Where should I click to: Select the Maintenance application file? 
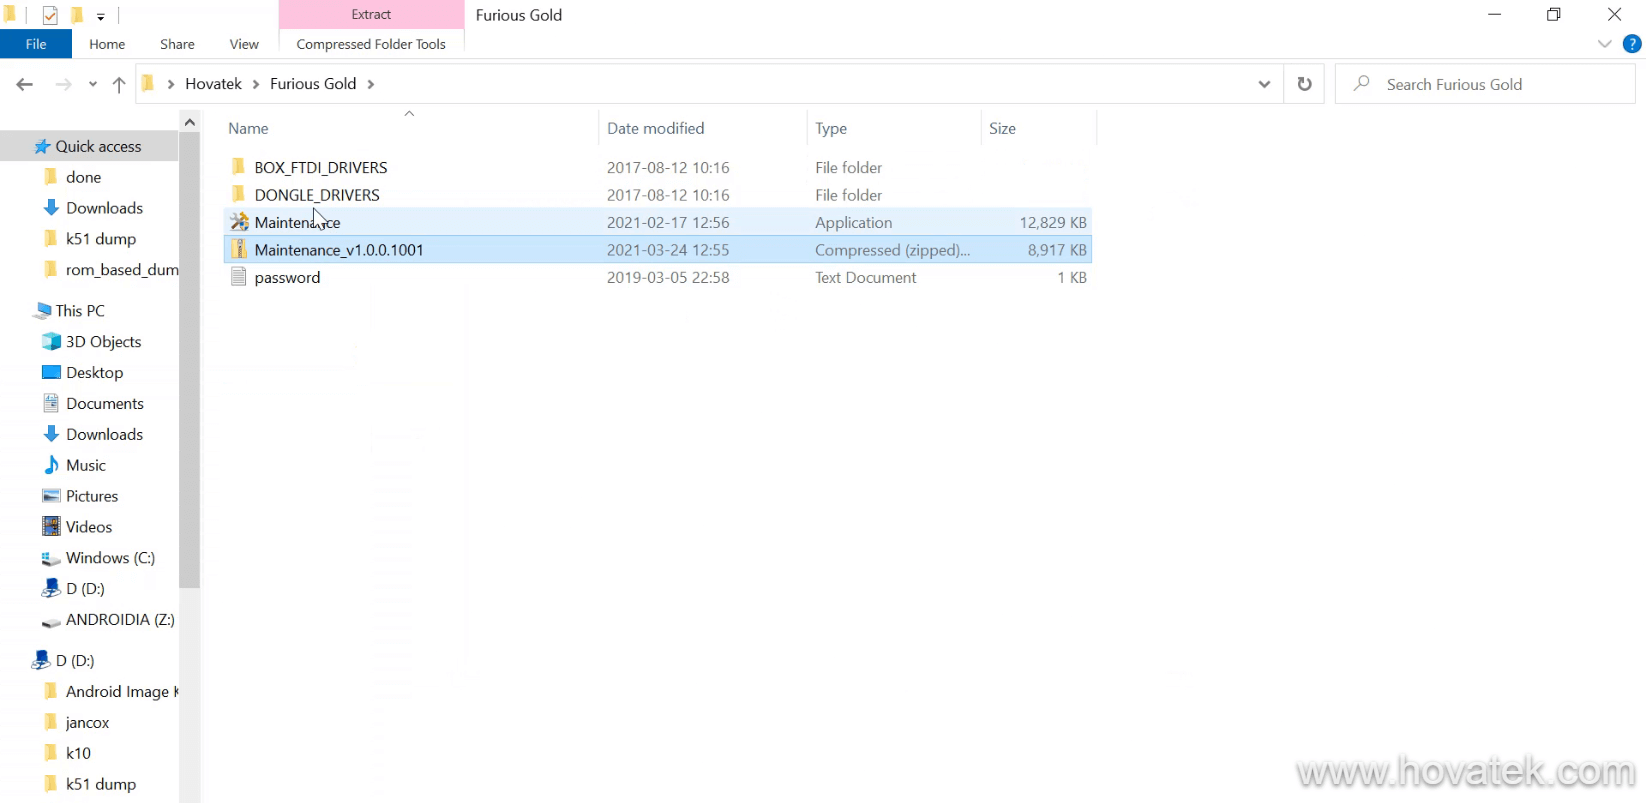(297, 222)
